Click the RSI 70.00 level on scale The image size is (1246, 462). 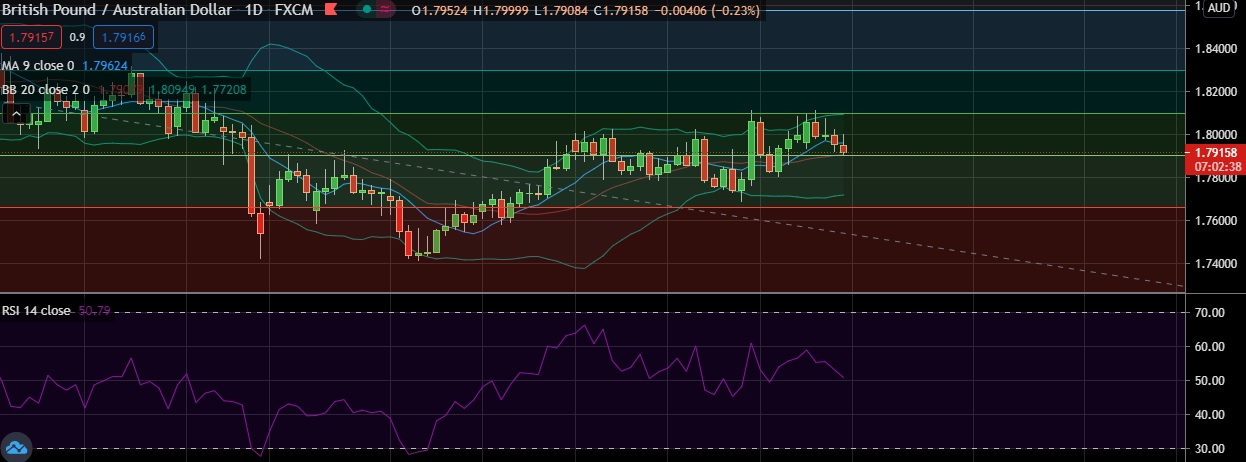coord(1211,313)
